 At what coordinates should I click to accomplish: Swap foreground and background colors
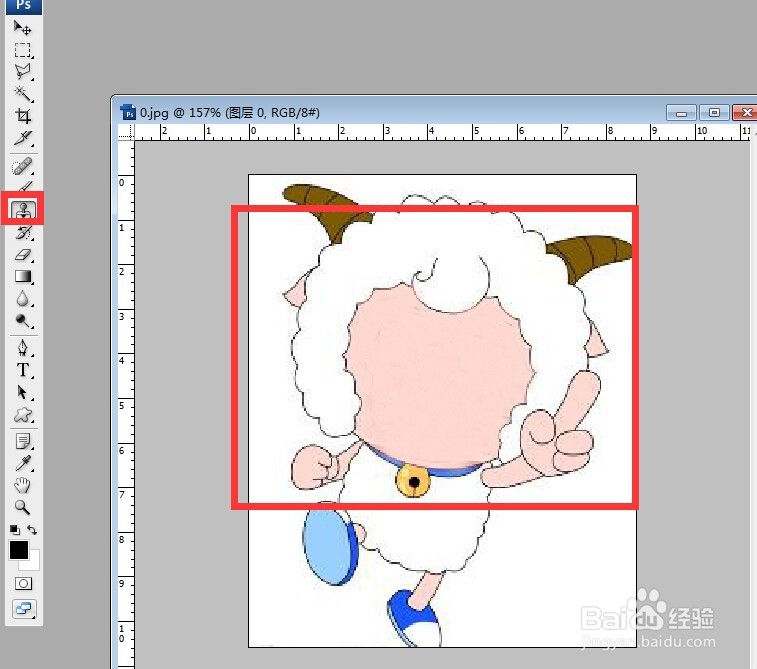[x=32, y=530]
